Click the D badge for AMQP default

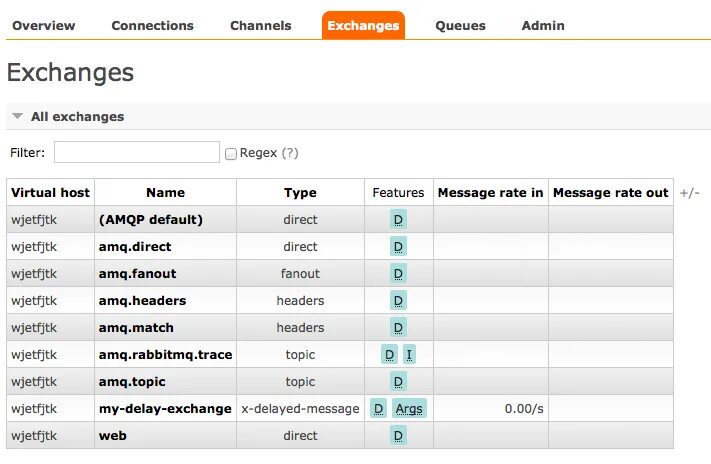click(398, 220)
